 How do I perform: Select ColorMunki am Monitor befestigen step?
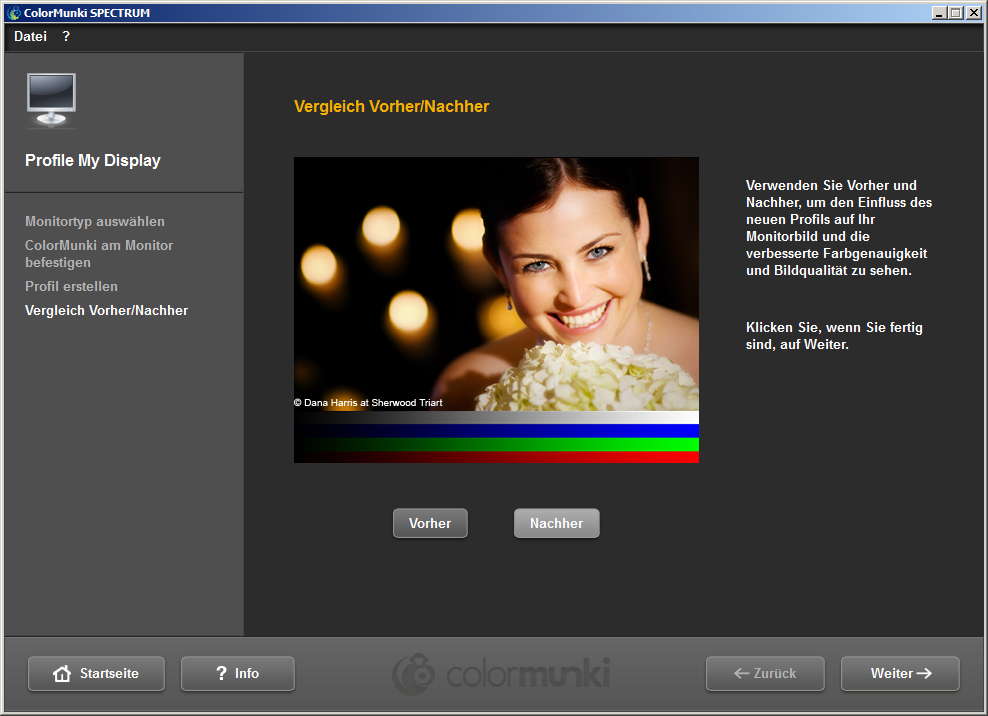pos(99,253)
